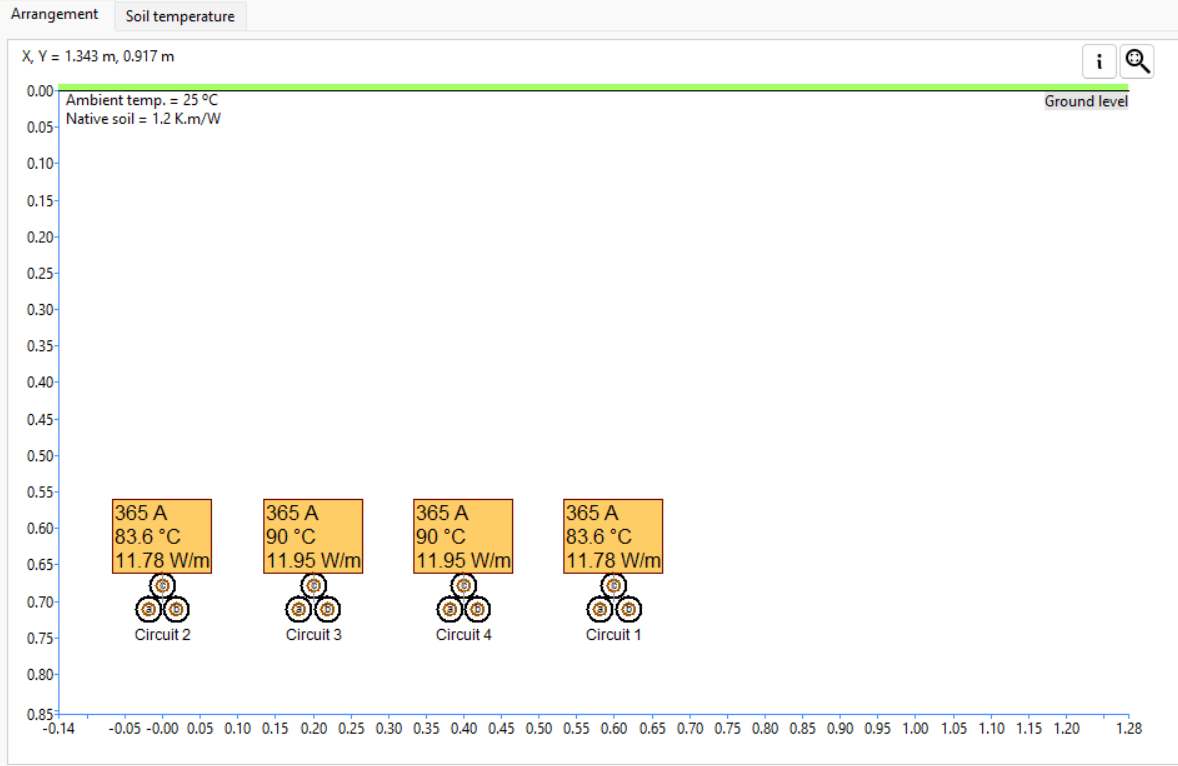Select phase a cable of Circuit 2
This screenshot has width=1178, height=766.
[149, 608]
